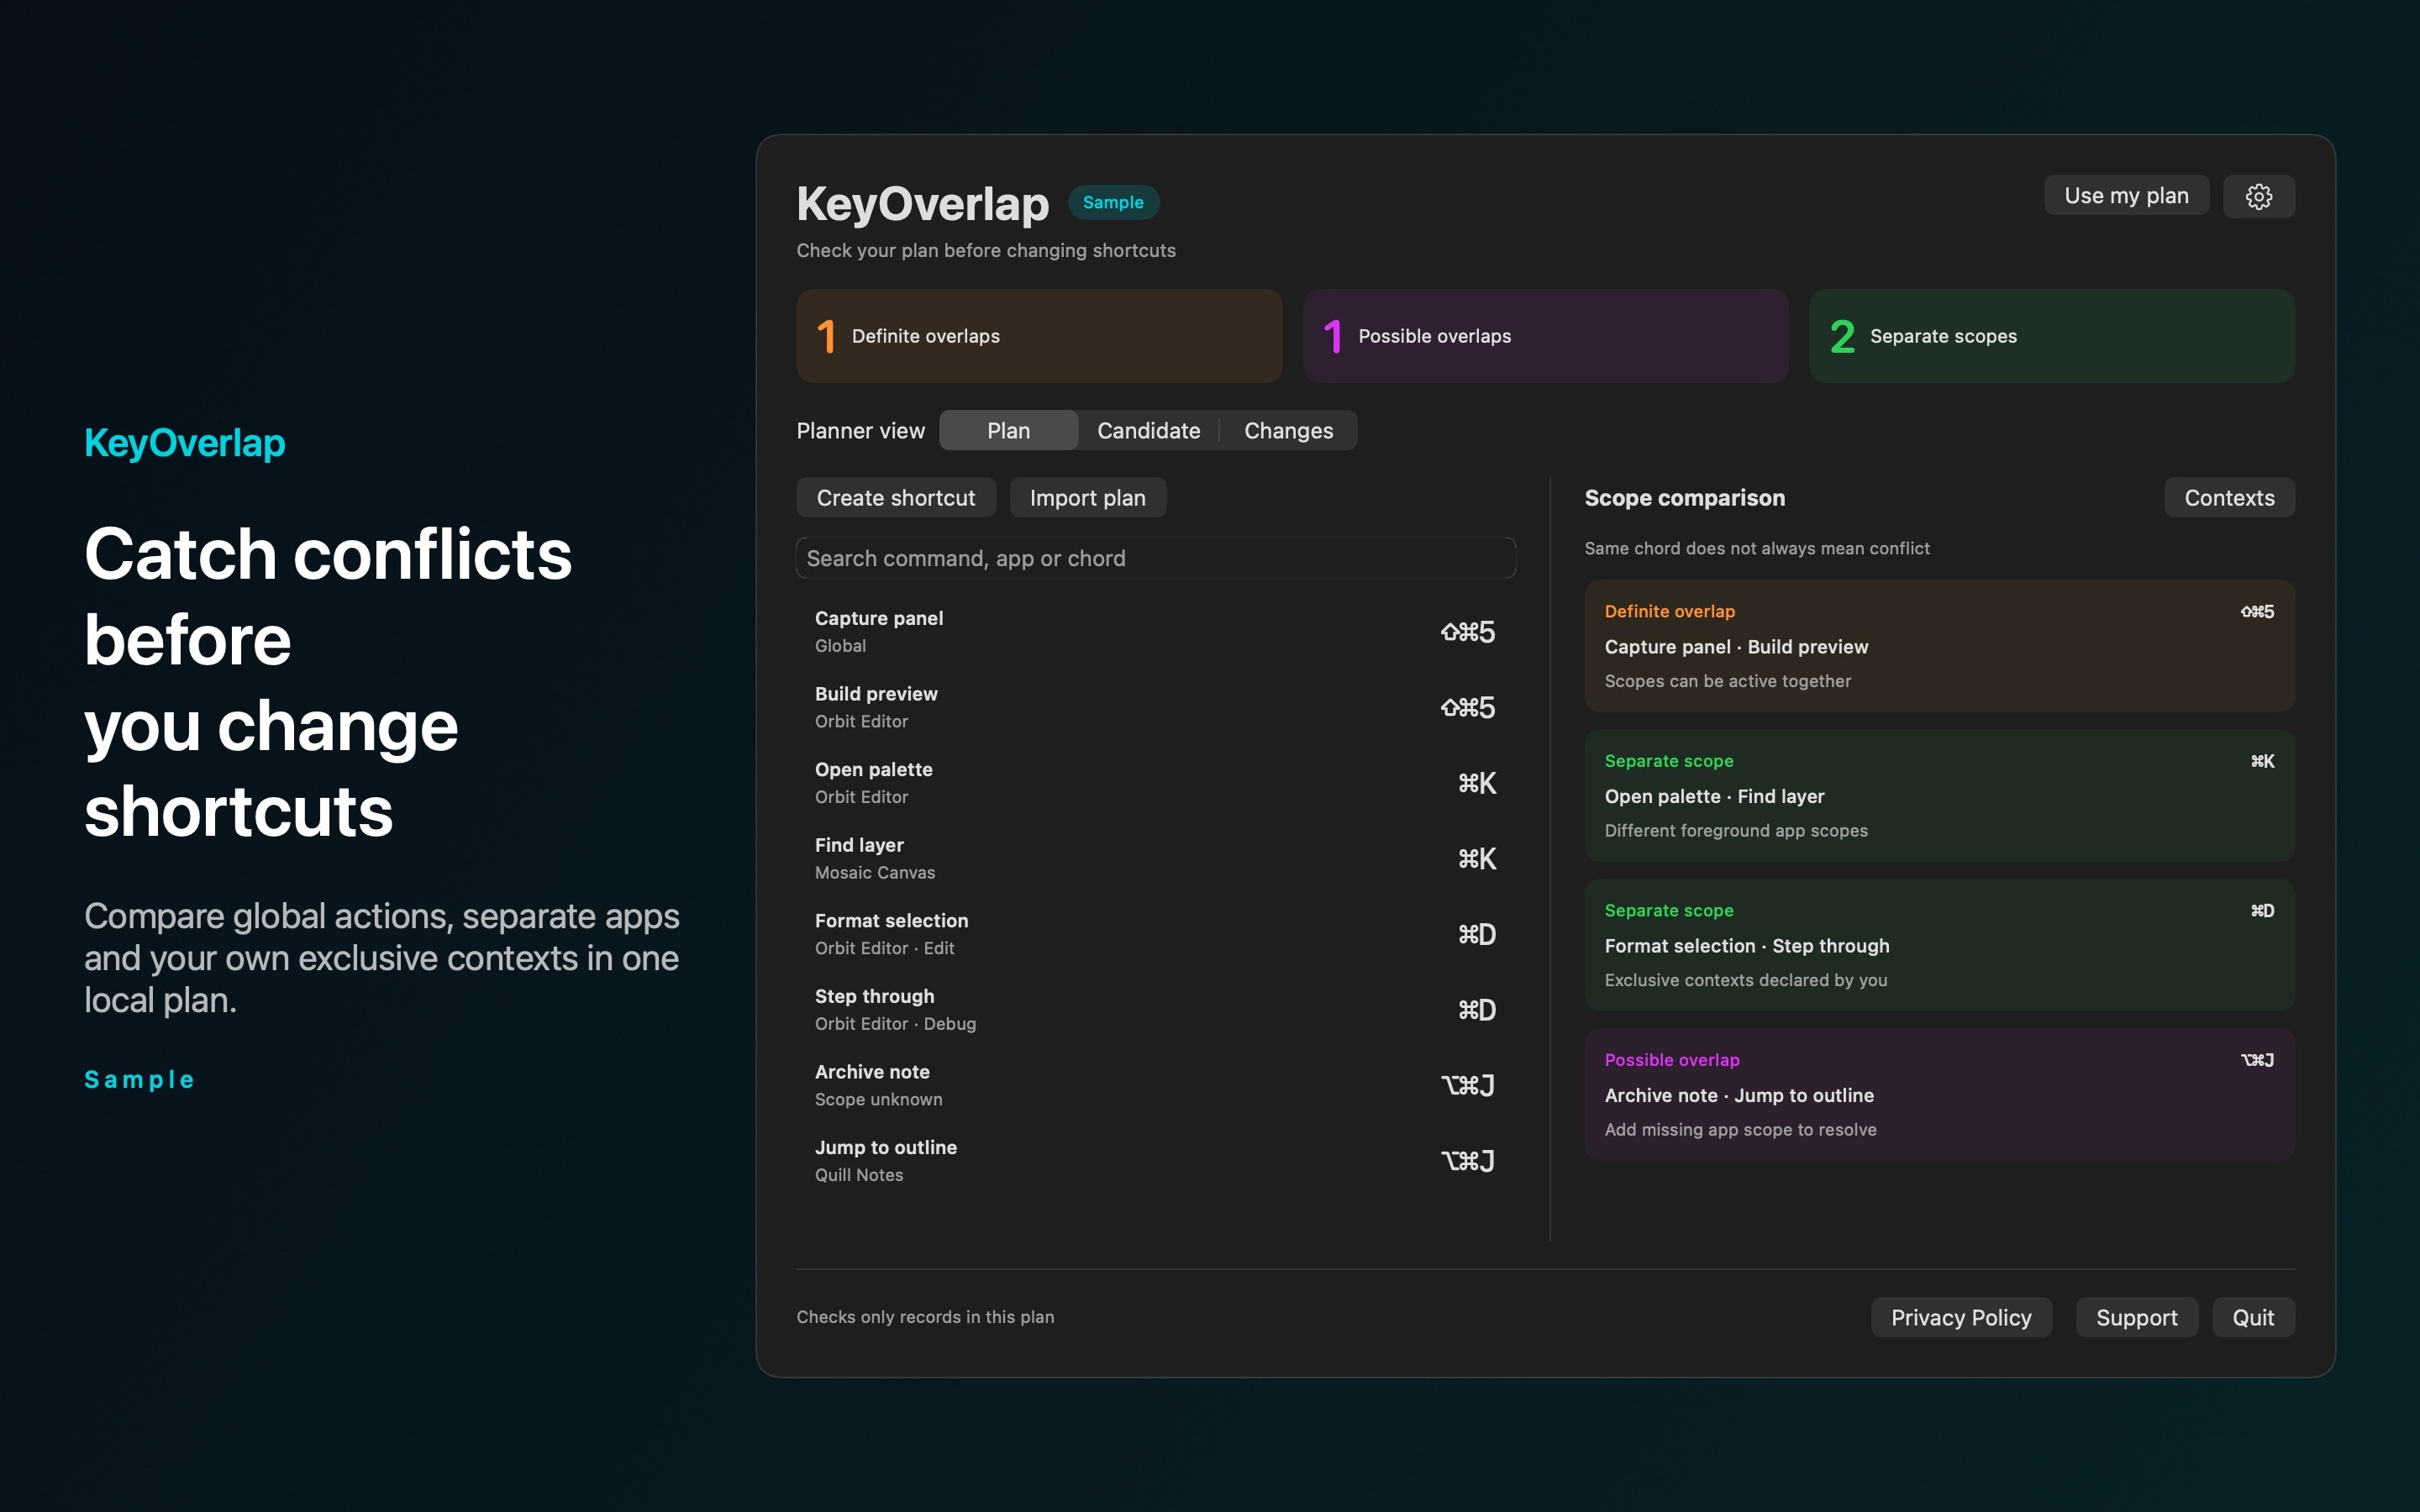Select the Format selection shortcut row
This screenshot has width=2420, height=1512.
point(1156,934)
